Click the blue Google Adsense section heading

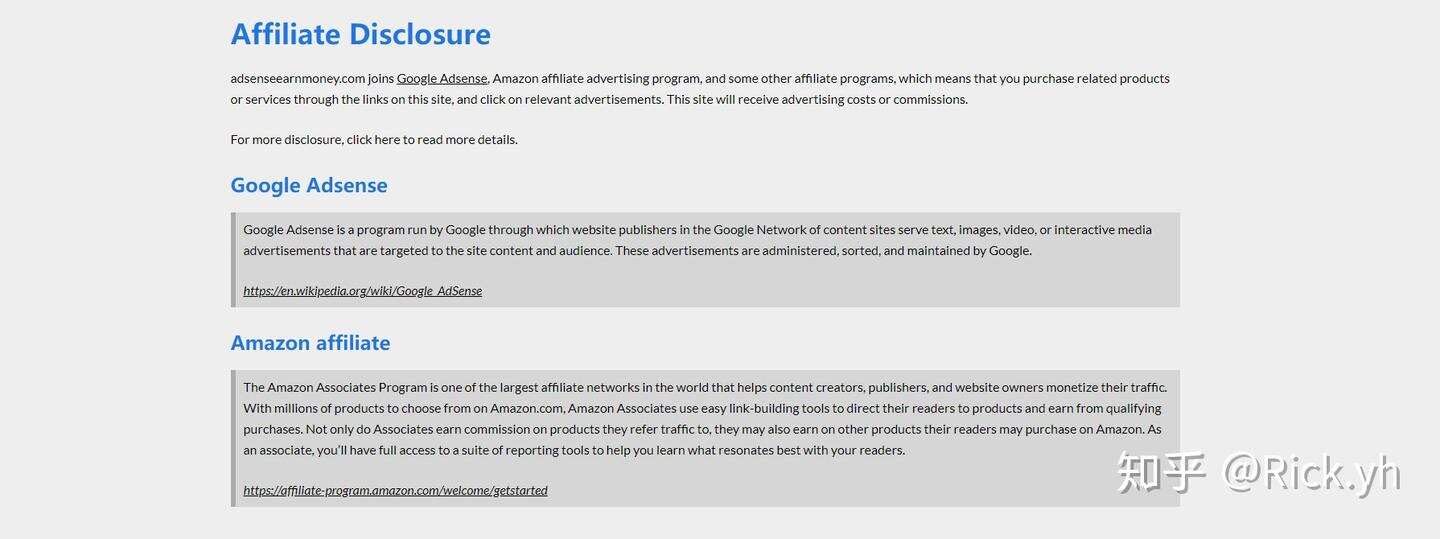[x=309, y=185]
